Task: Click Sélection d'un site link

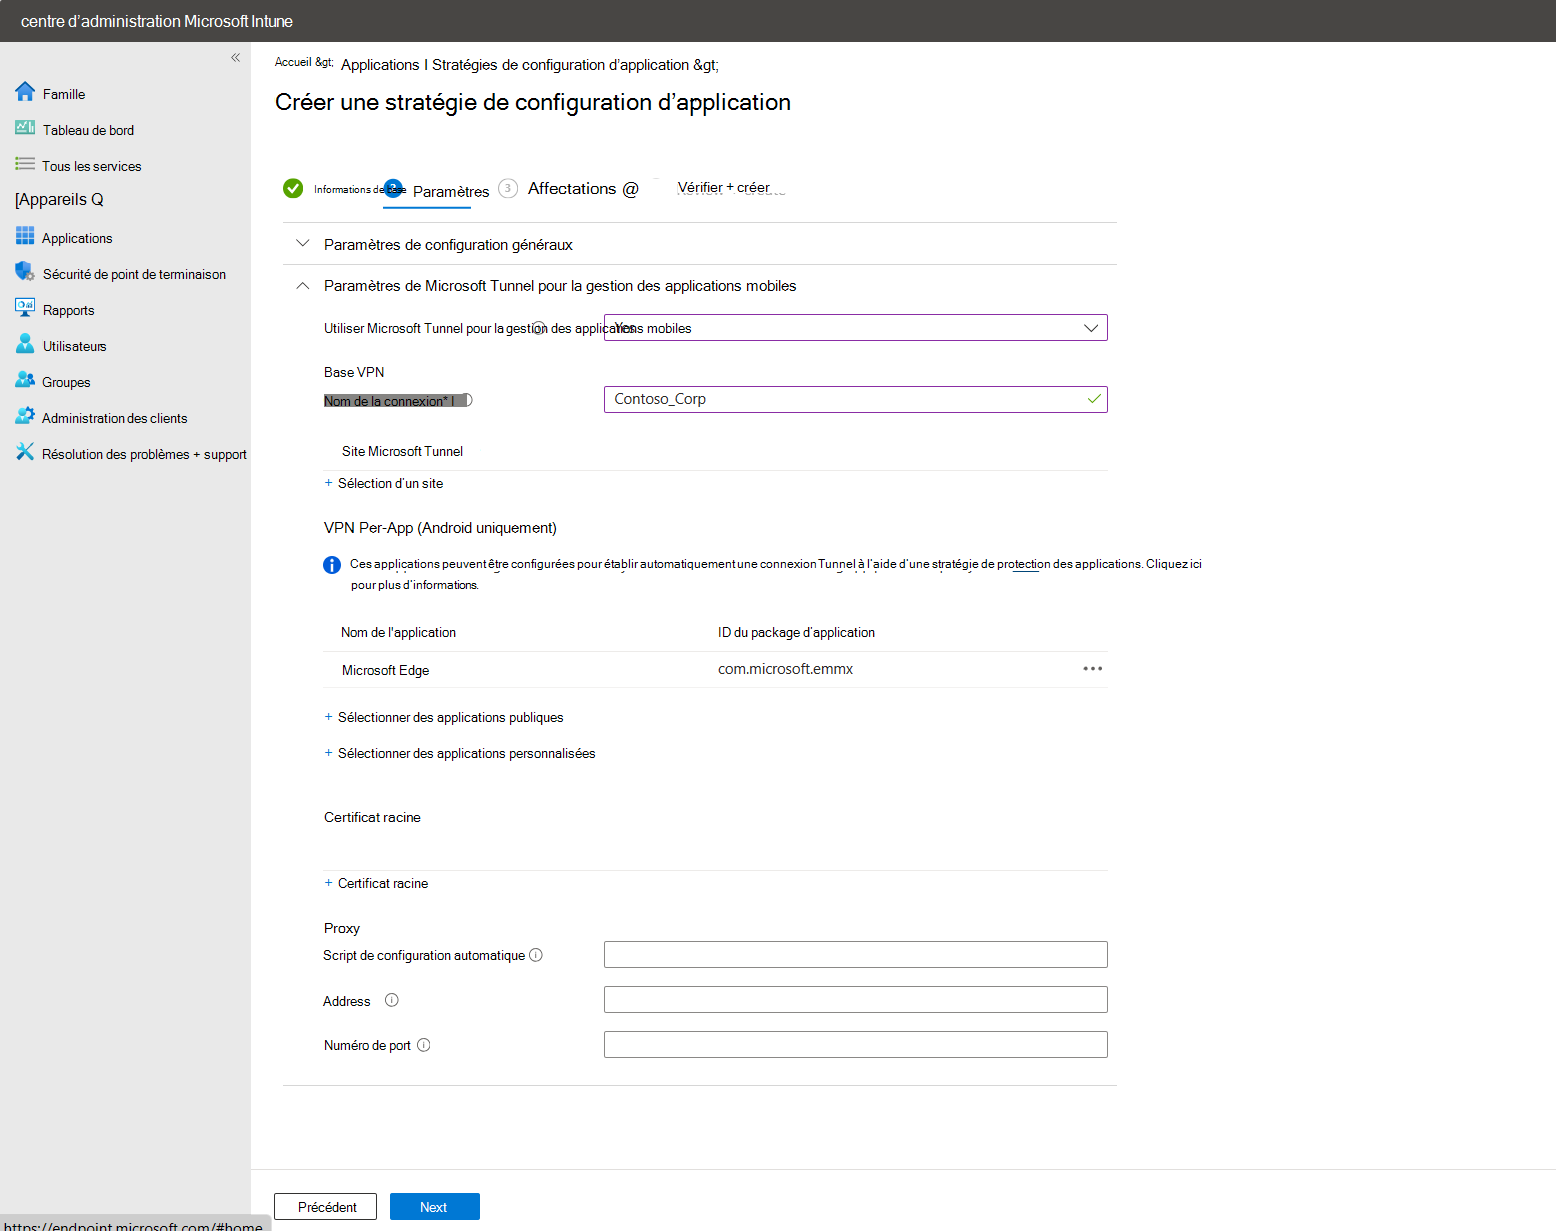Action: pos(390,483)
